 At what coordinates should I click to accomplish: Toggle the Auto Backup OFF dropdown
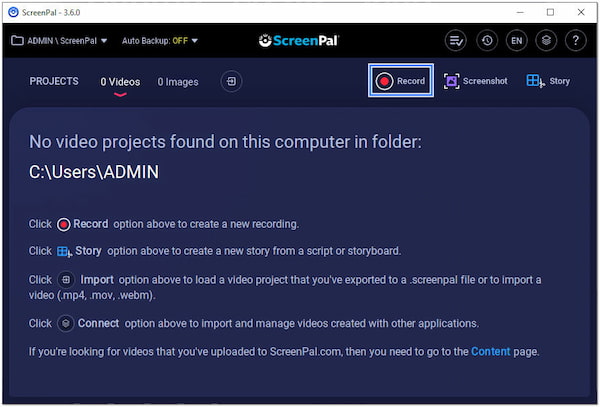tap(160, 41)
